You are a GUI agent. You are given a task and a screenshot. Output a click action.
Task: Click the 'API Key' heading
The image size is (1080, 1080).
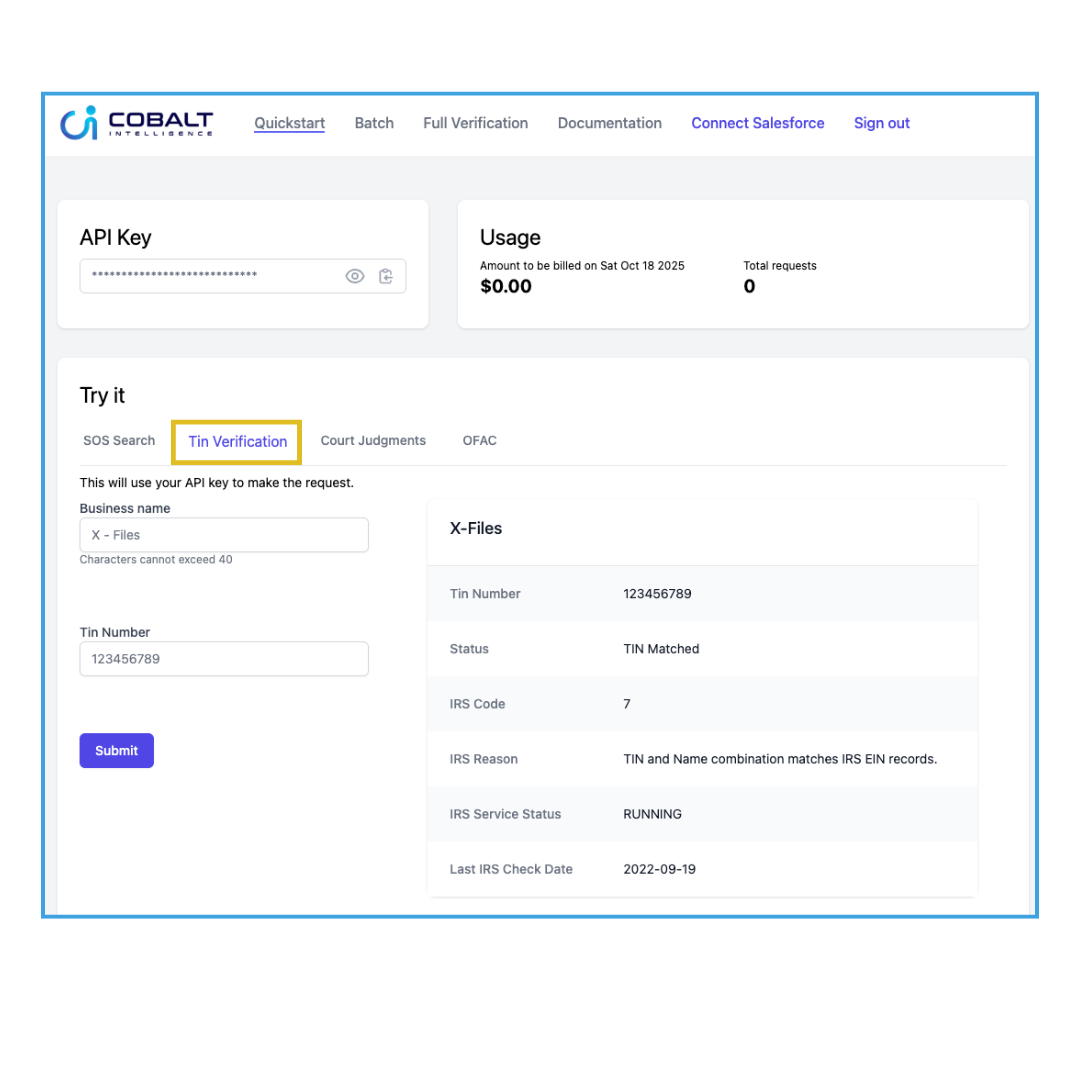(115, 238)
